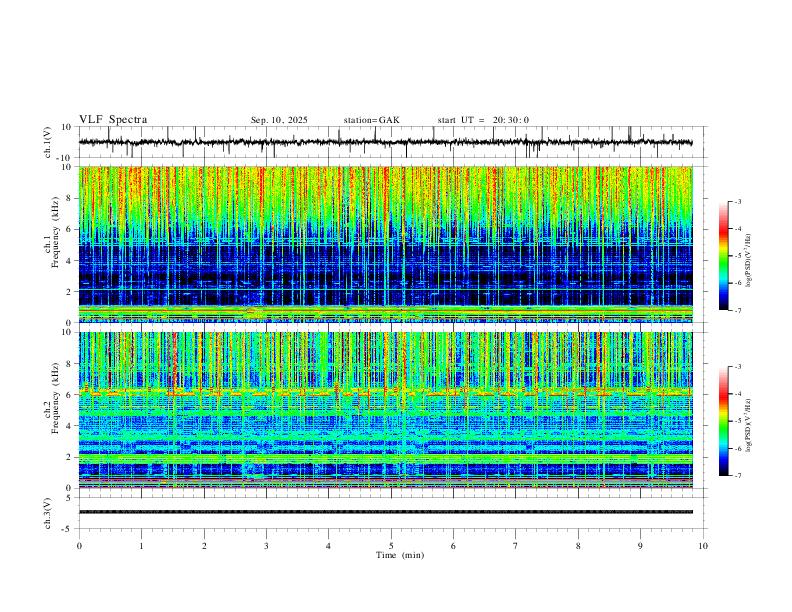Click the "10" tick label on time axis
This screenshot has width=792, height=612.
click(x=703, y=546)
